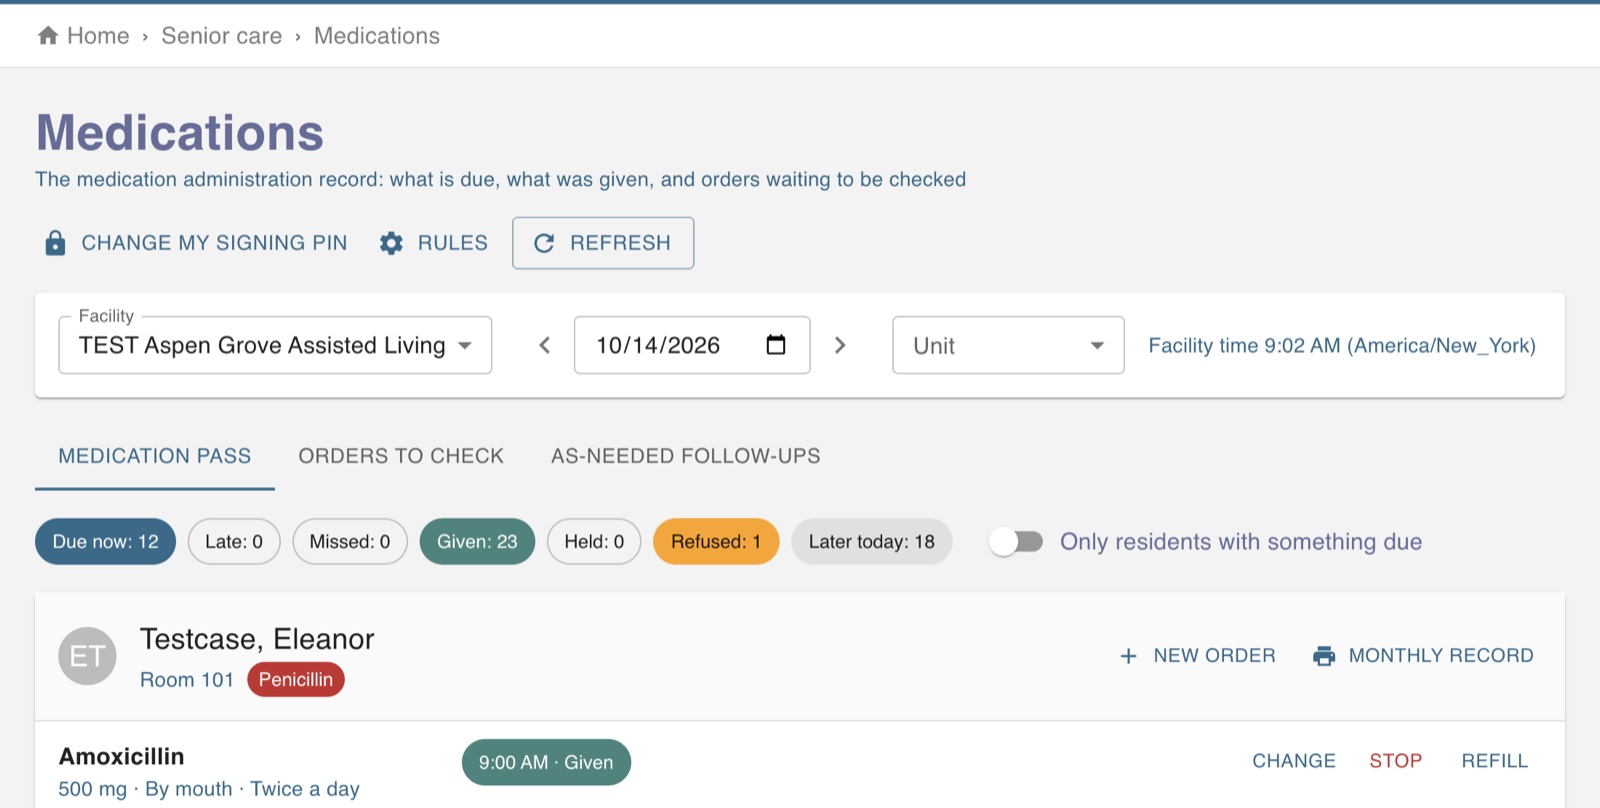Toggle Only residents with something due switch

click(x=1016, y=542)
